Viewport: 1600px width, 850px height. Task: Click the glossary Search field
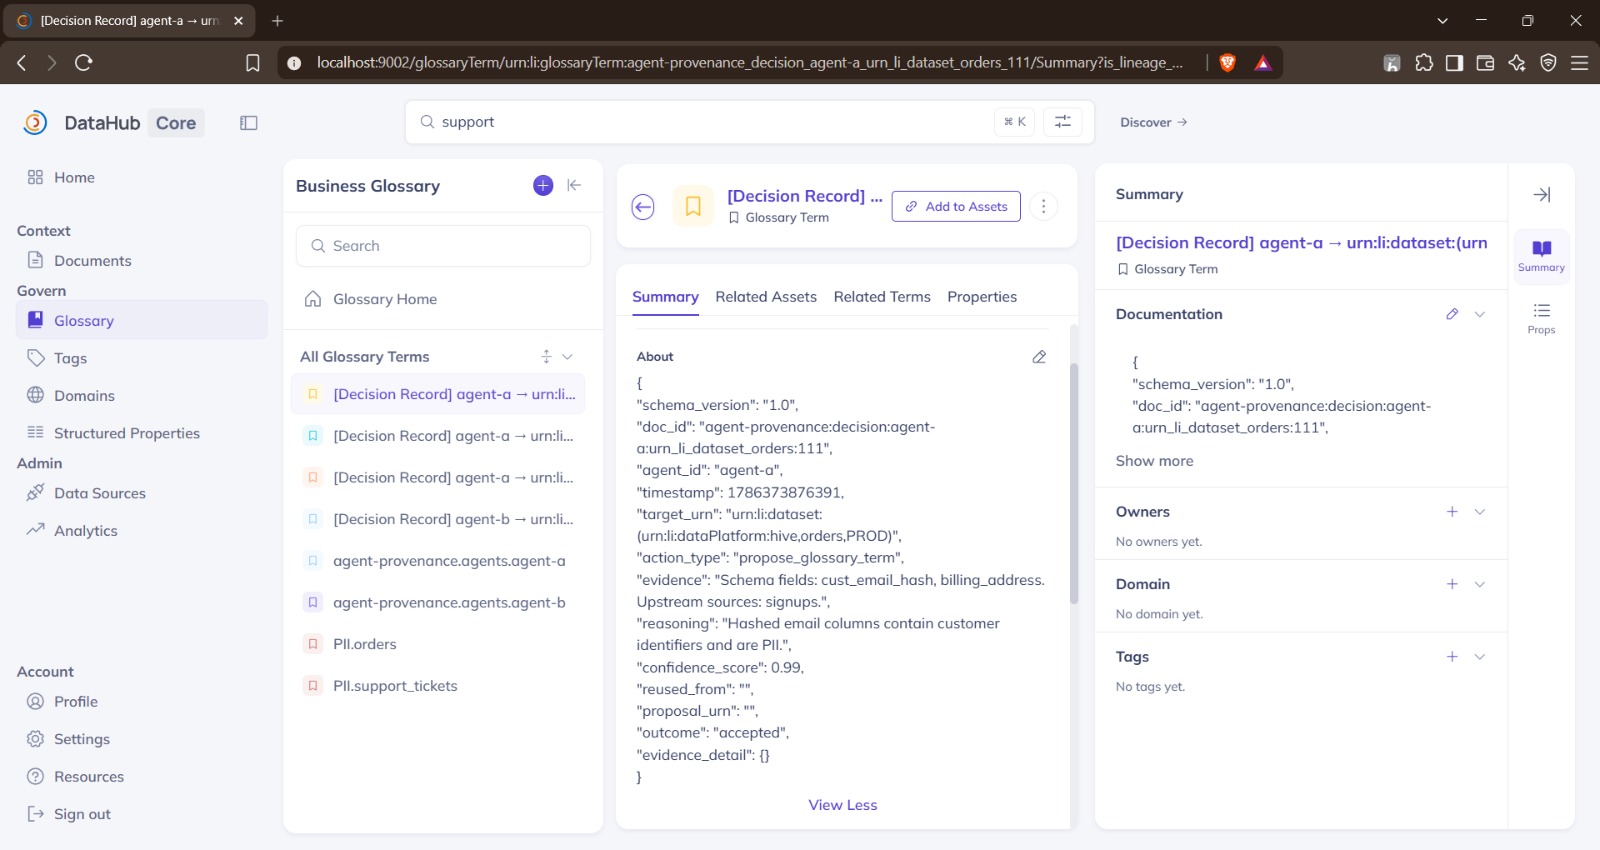(x=443, y=246)
